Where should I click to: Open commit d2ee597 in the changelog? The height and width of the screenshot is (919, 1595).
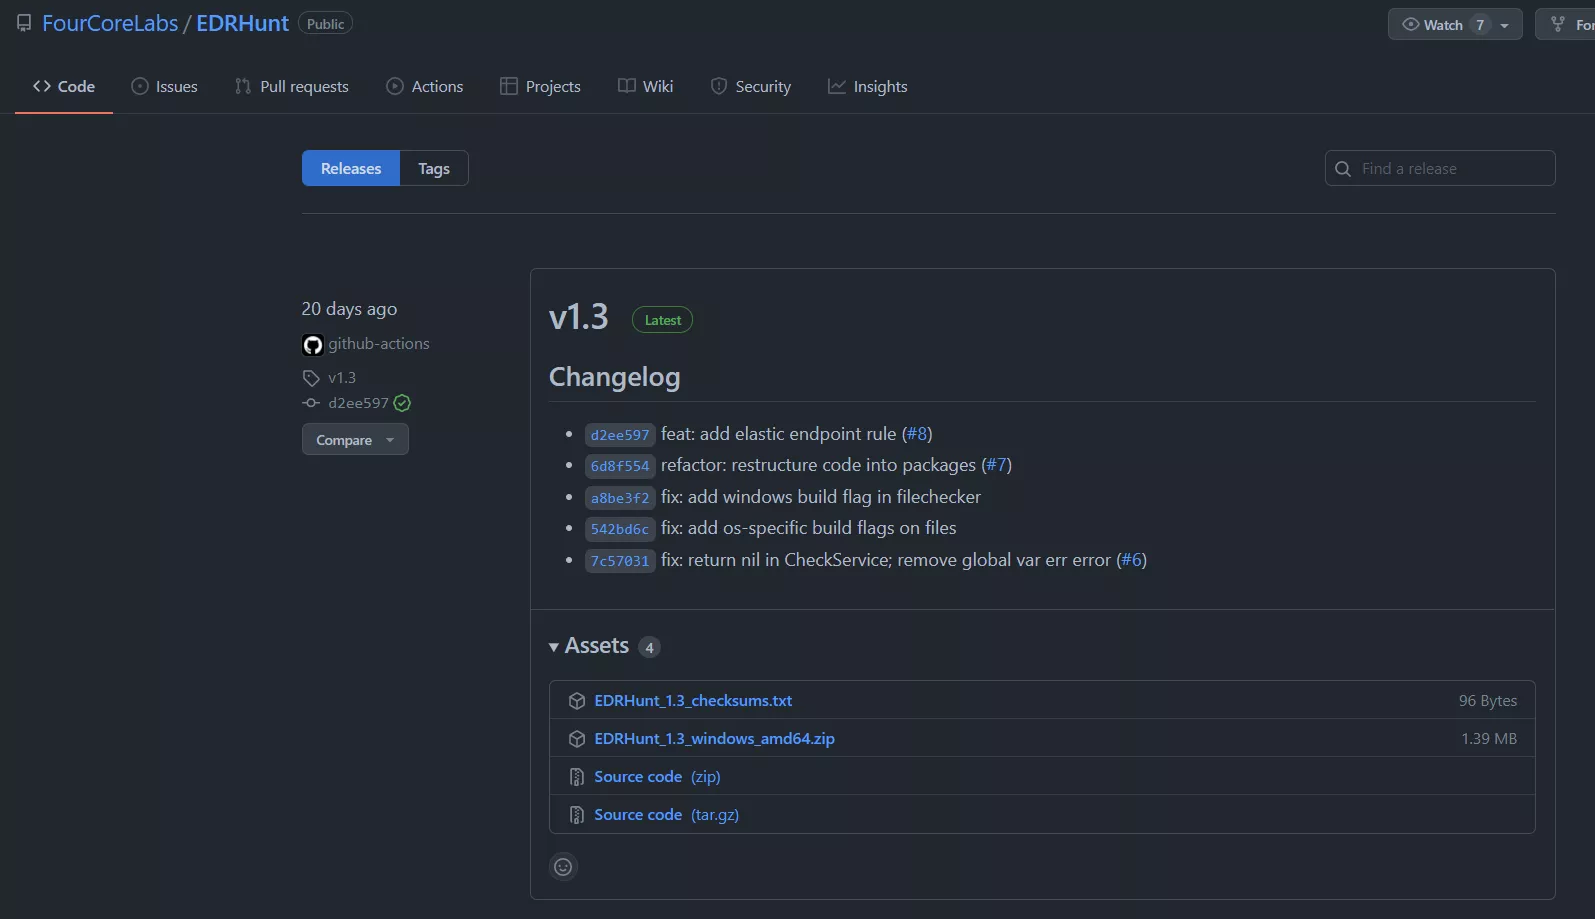coord(620,435)
